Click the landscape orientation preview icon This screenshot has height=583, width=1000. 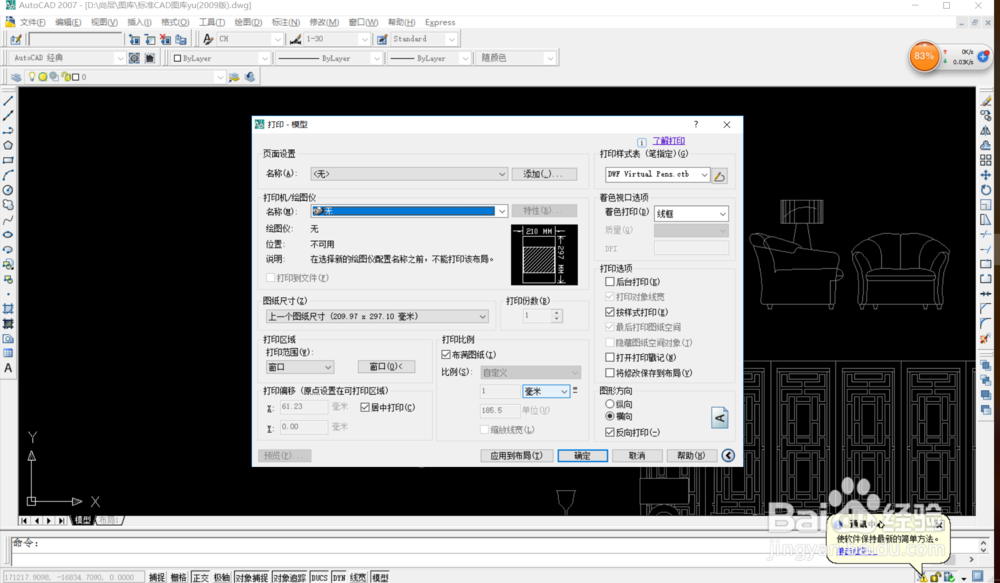tap(719, 418)
